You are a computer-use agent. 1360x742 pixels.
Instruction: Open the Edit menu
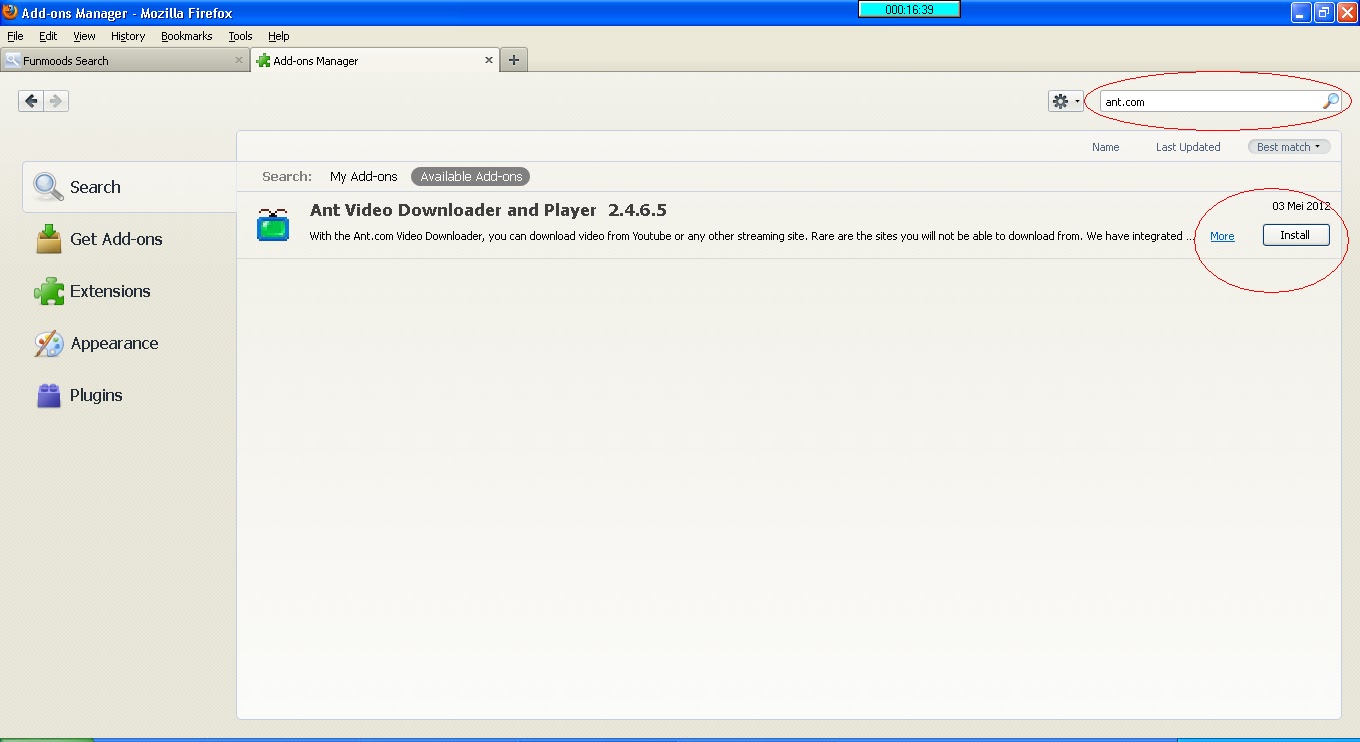click(x=48, y=36)
